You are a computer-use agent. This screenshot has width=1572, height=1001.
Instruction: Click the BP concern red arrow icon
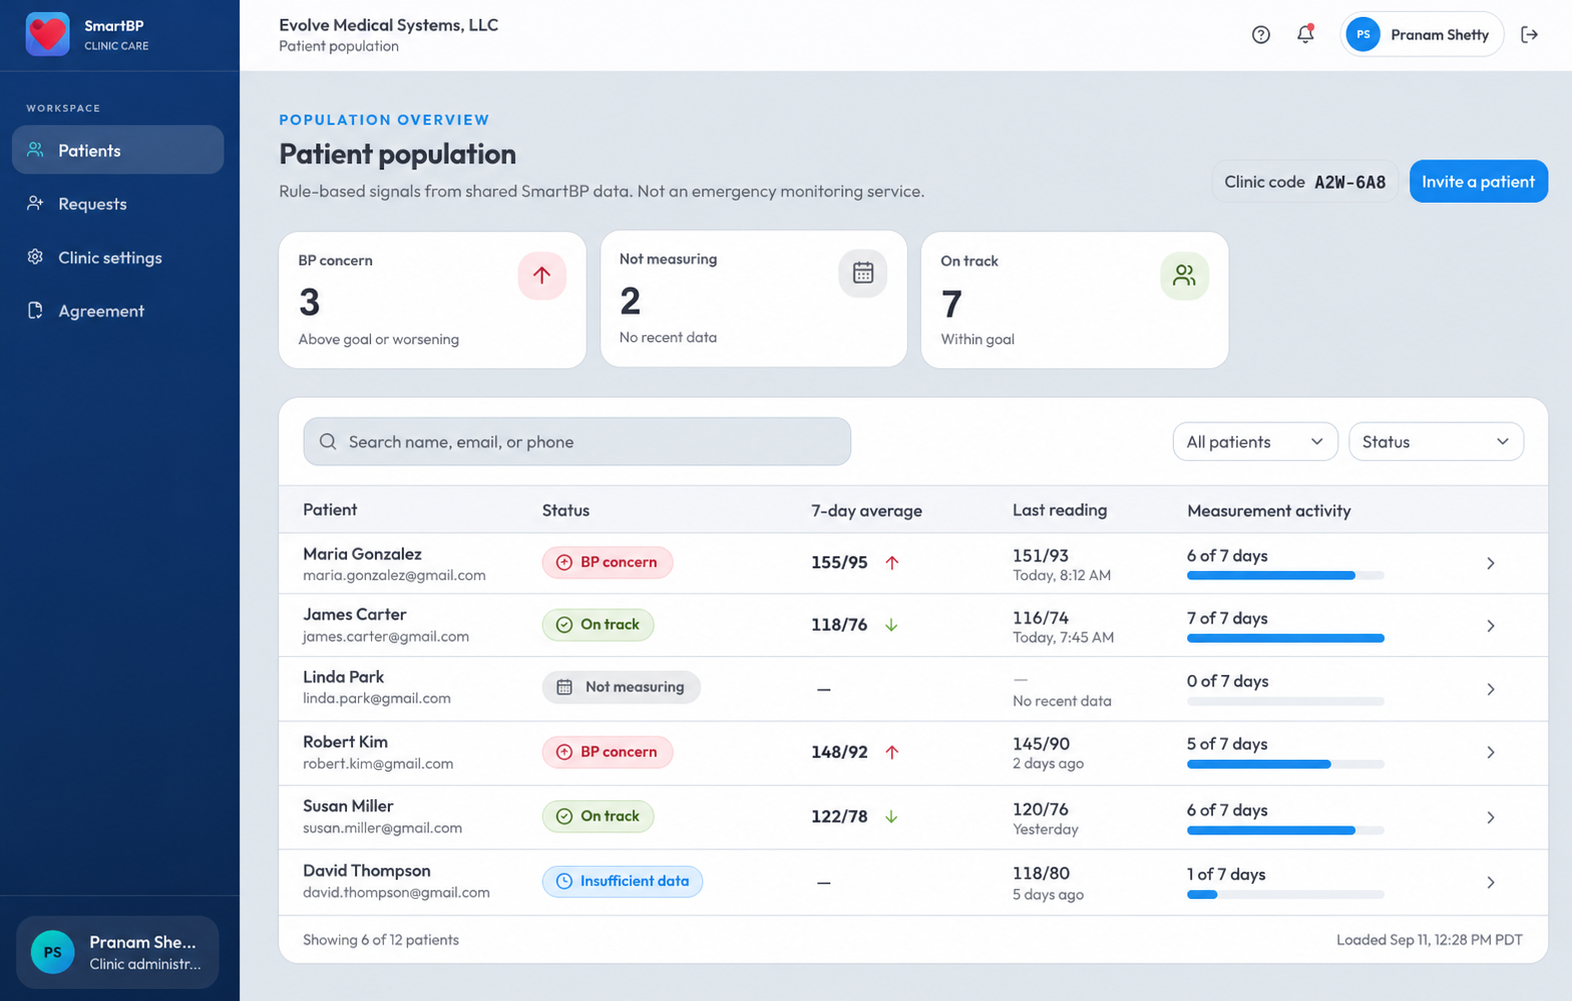[542, 275]
